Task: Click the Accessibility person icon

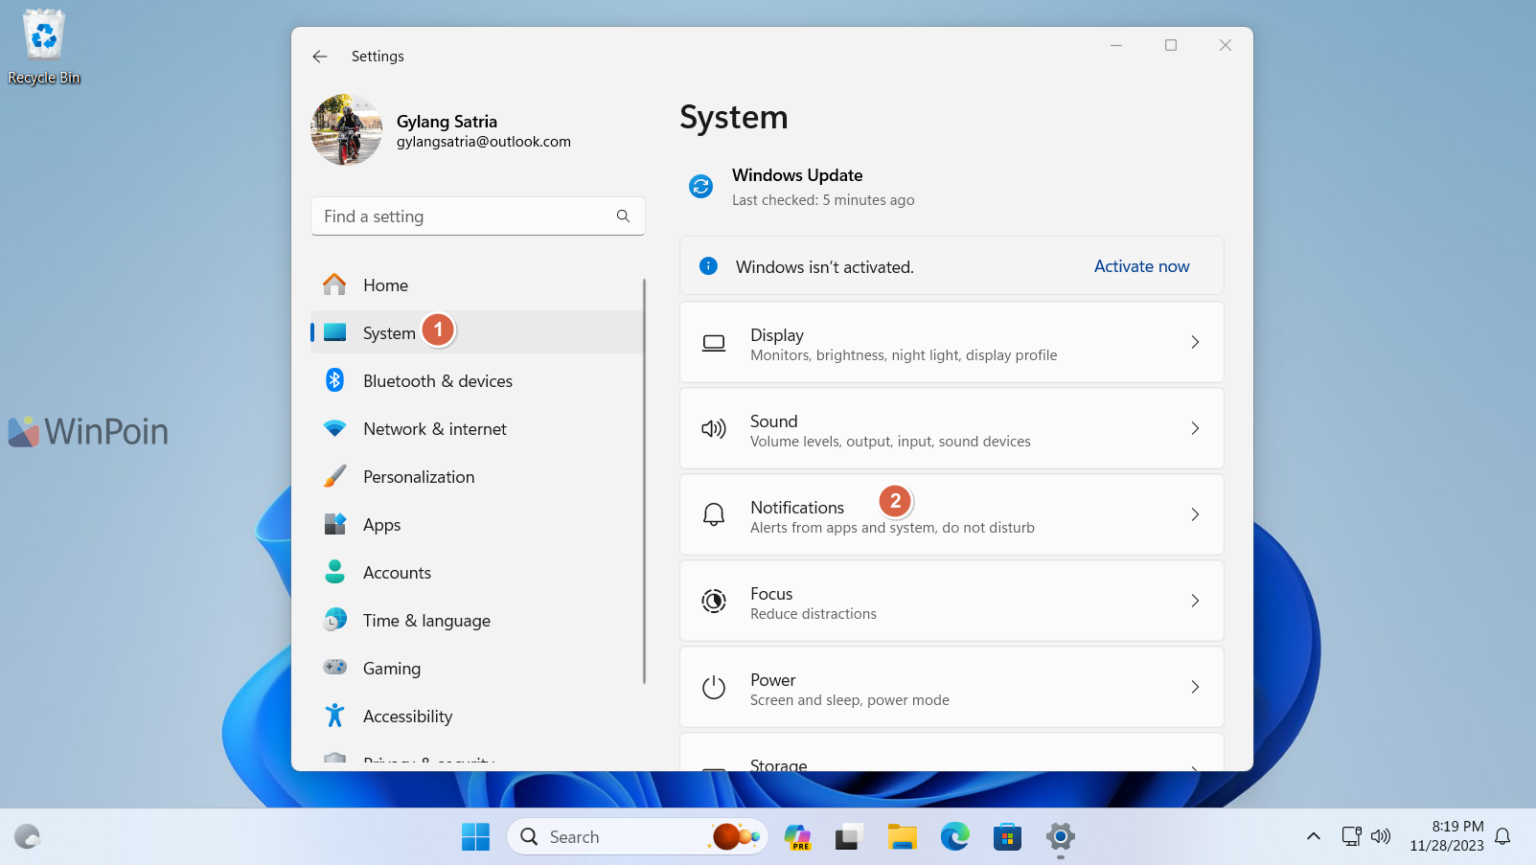Action: 334,716
